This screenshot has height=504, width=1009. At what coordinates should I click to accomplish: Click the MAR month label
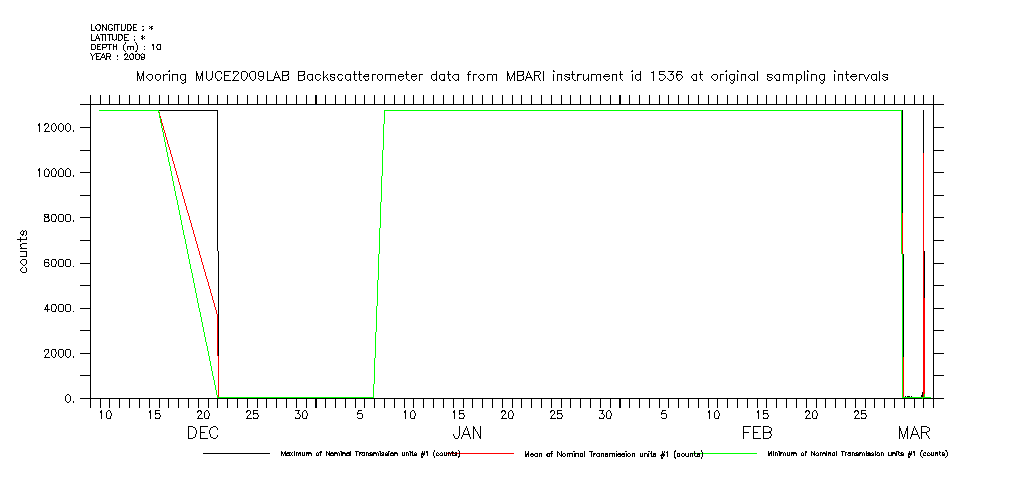pyautogui.click(x=915, y=434)
